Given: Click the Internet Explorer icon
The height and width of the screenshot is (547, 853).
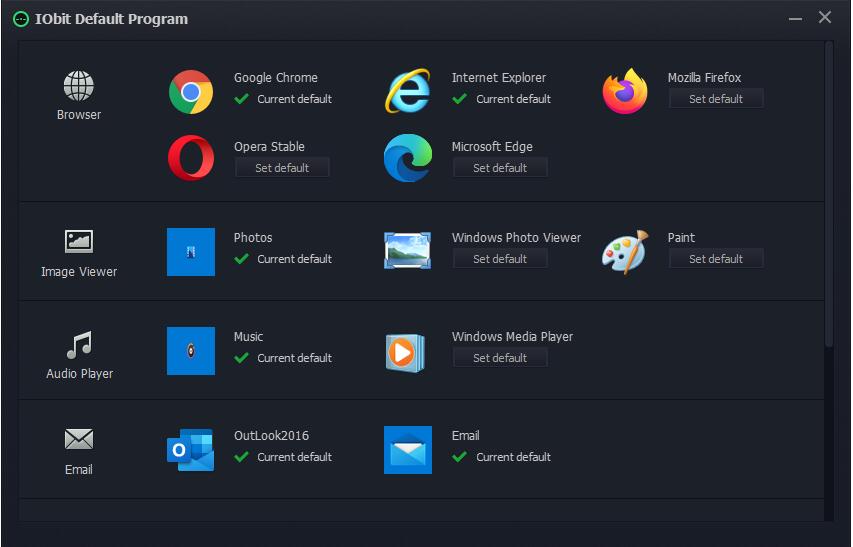Looking at the screenshot, I should point(408,91).
